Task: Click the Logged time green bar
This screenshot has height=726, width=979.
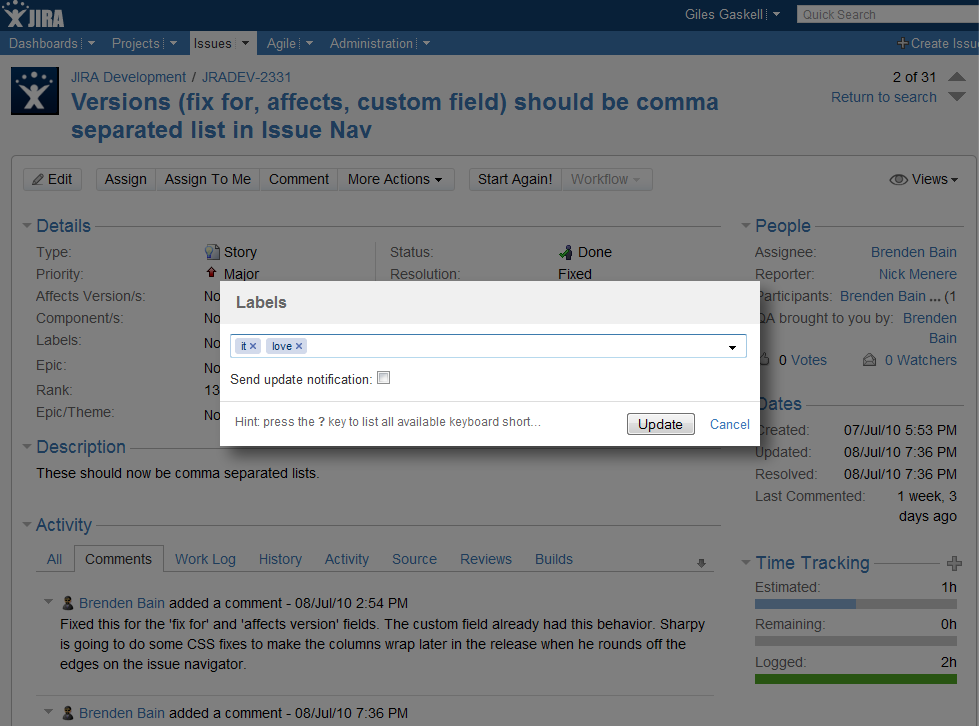Action: (855, 679)
